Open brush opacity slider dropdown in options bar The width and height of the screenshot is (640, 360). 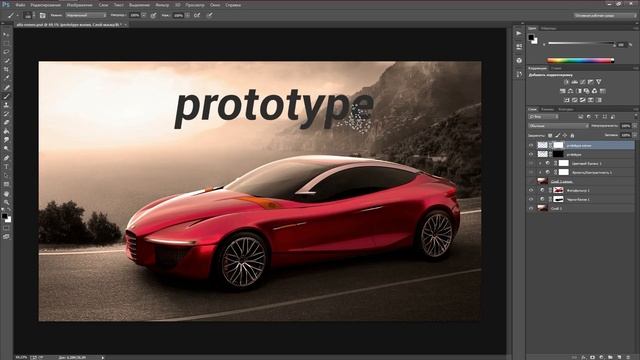pyautogui.click(x=144, y=15)
